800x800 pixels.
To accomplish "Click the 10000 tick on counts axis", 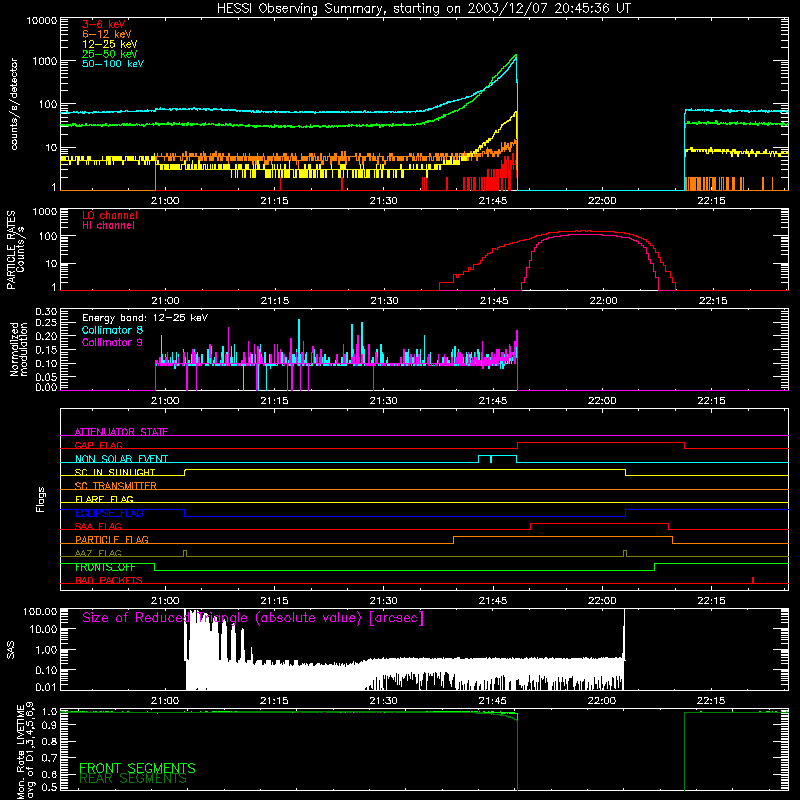I will coord(42,21).
